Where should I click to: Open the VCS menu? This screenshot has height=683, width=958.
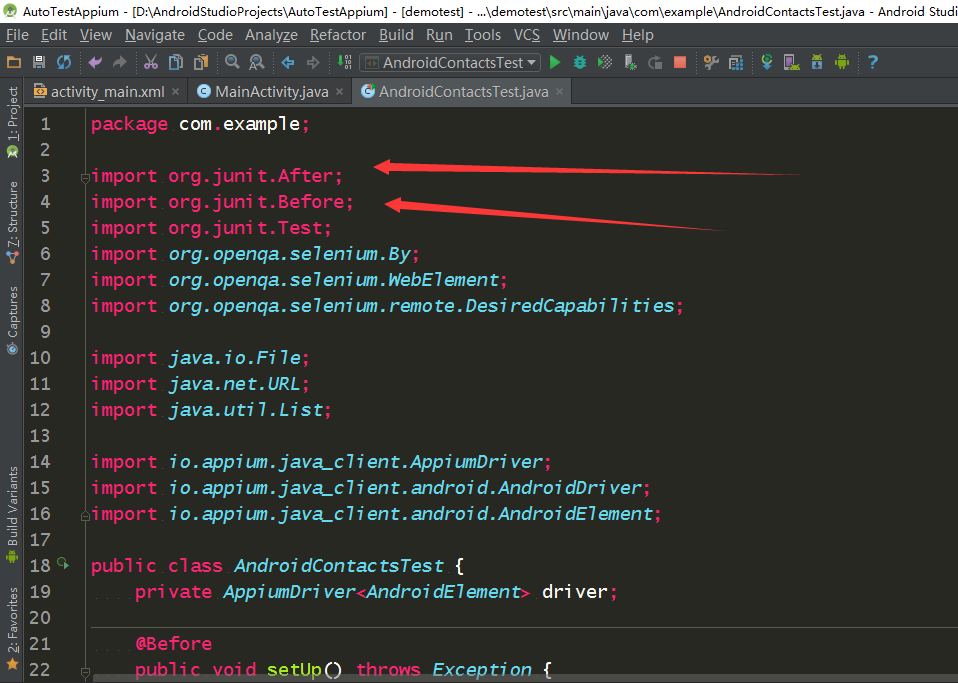click(527, 35)
